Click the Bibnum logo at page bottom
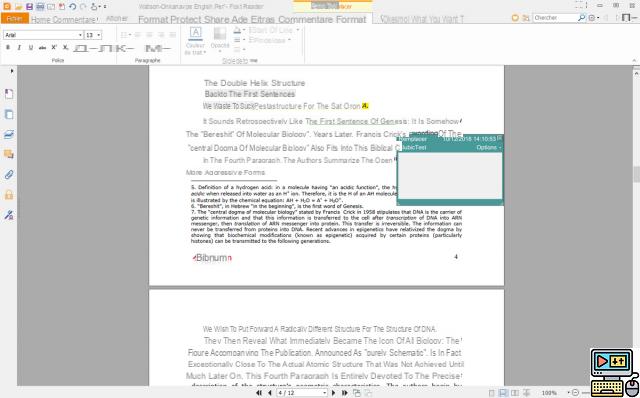The image size is (640, 398). [x=212, y=258]
